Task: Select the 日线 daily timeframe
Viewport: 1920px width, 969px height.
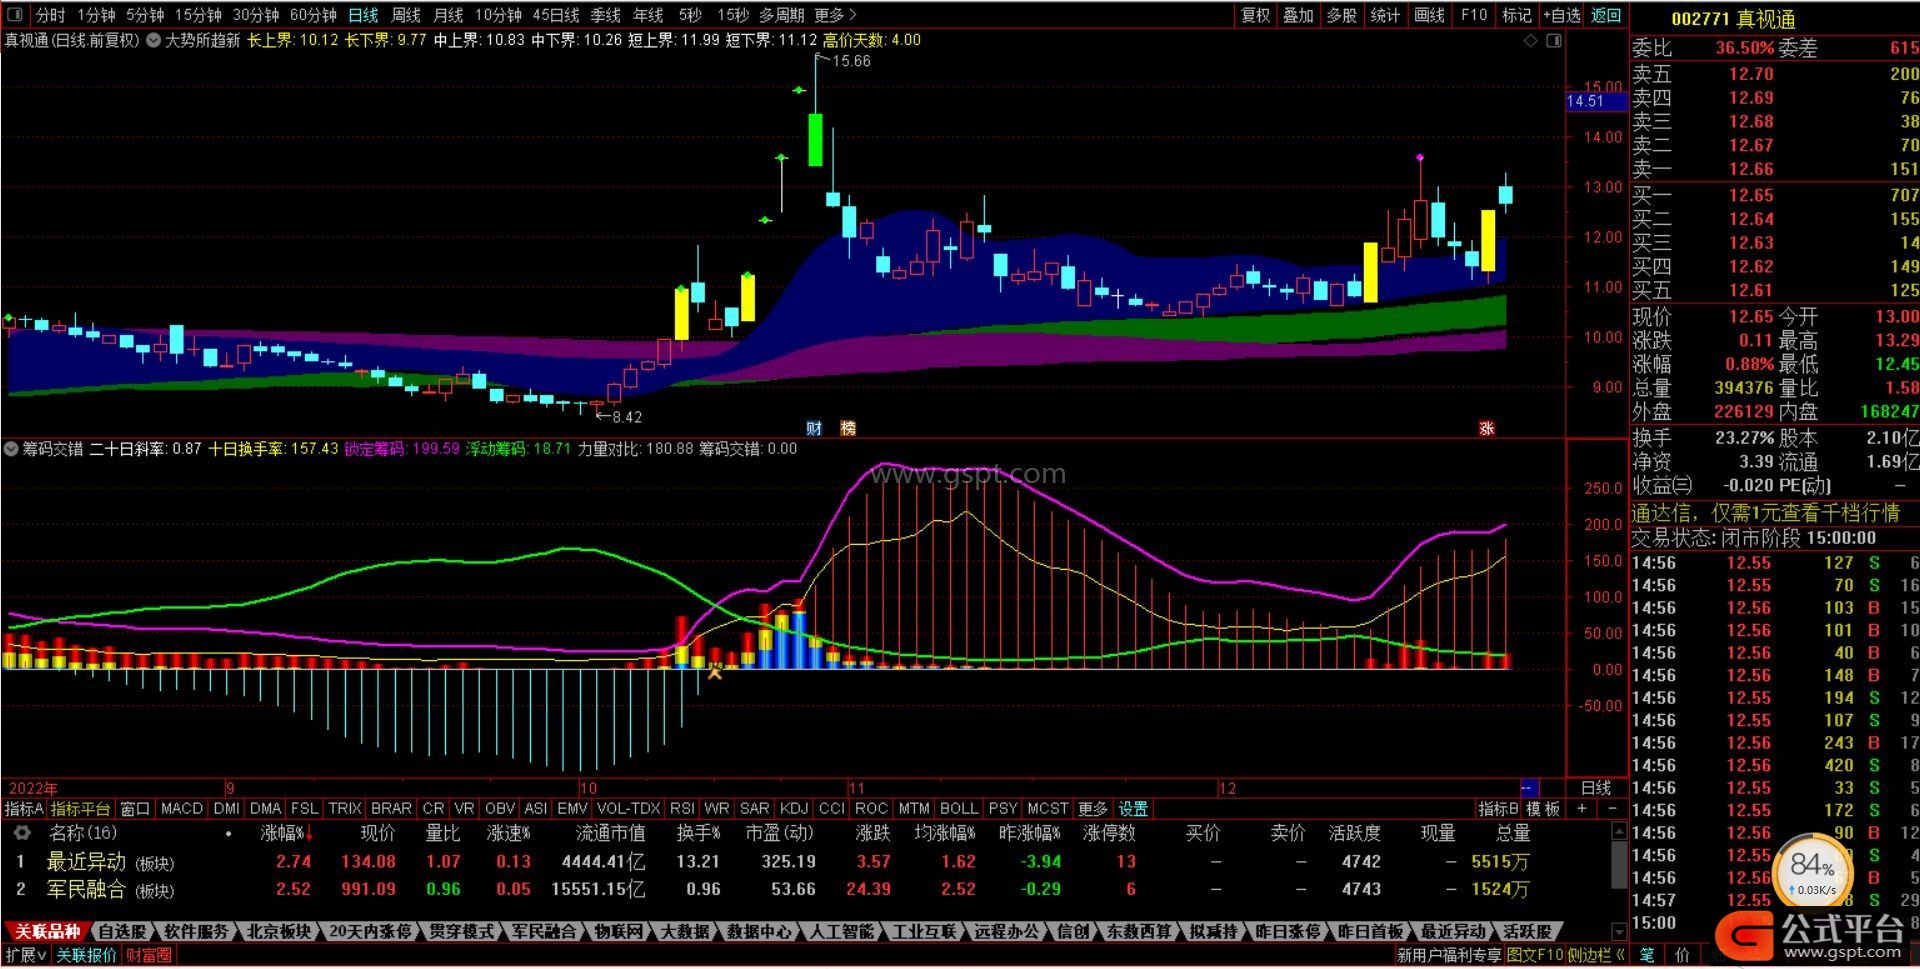Action: 363,15
